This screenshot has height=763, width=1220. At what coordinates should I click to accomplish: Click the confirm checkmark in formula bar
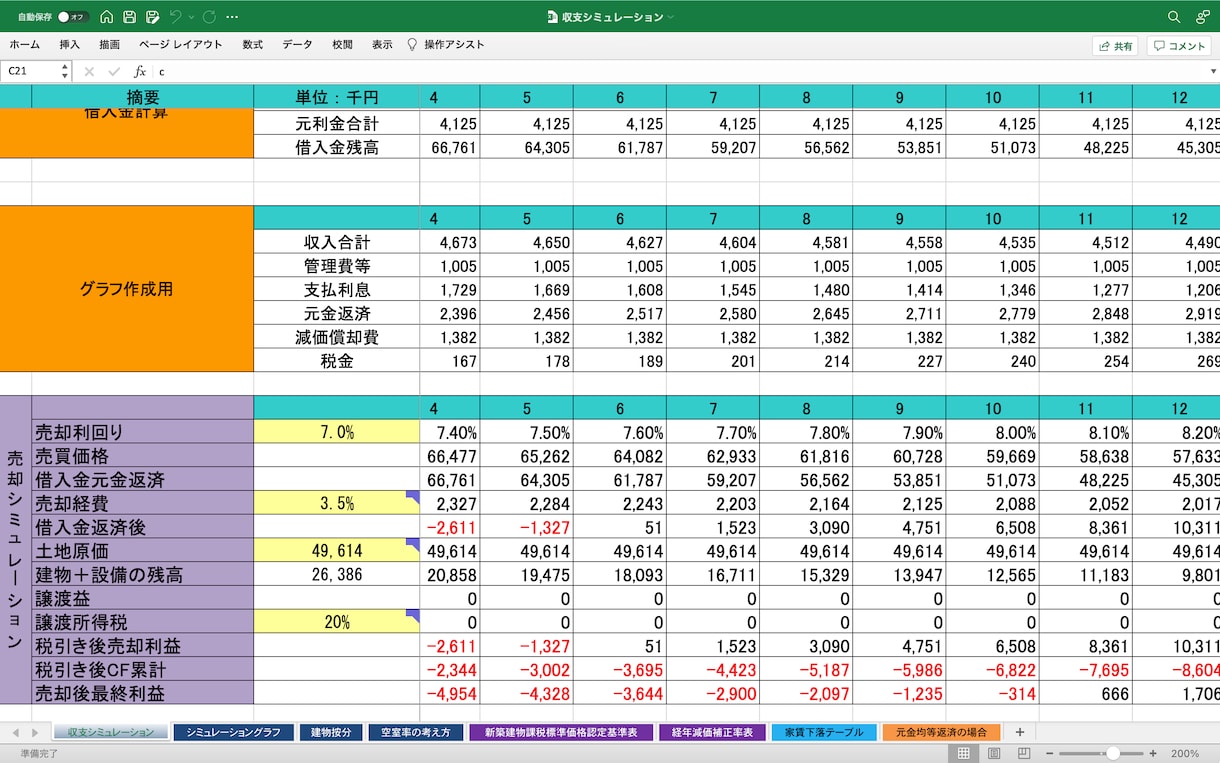point(115,71)
